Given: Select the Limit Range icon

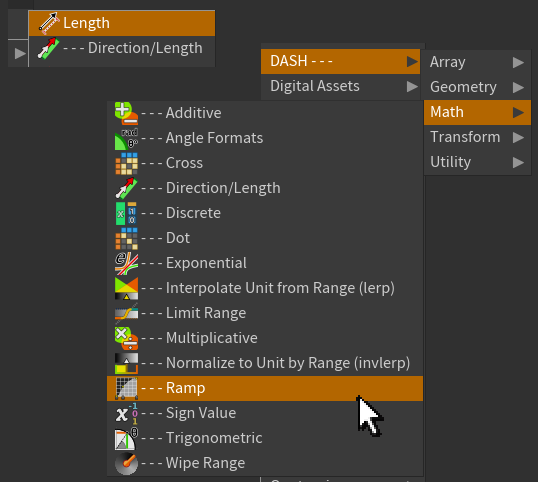Looking at the screenshot, I should click(126, 313).
